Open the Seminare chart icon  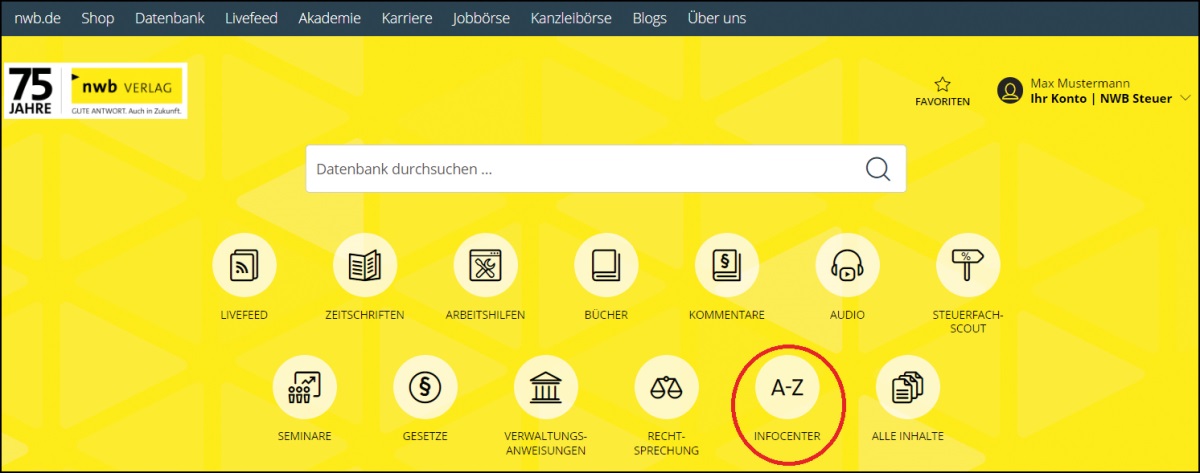pyautogui.click(x=305, y=387)
